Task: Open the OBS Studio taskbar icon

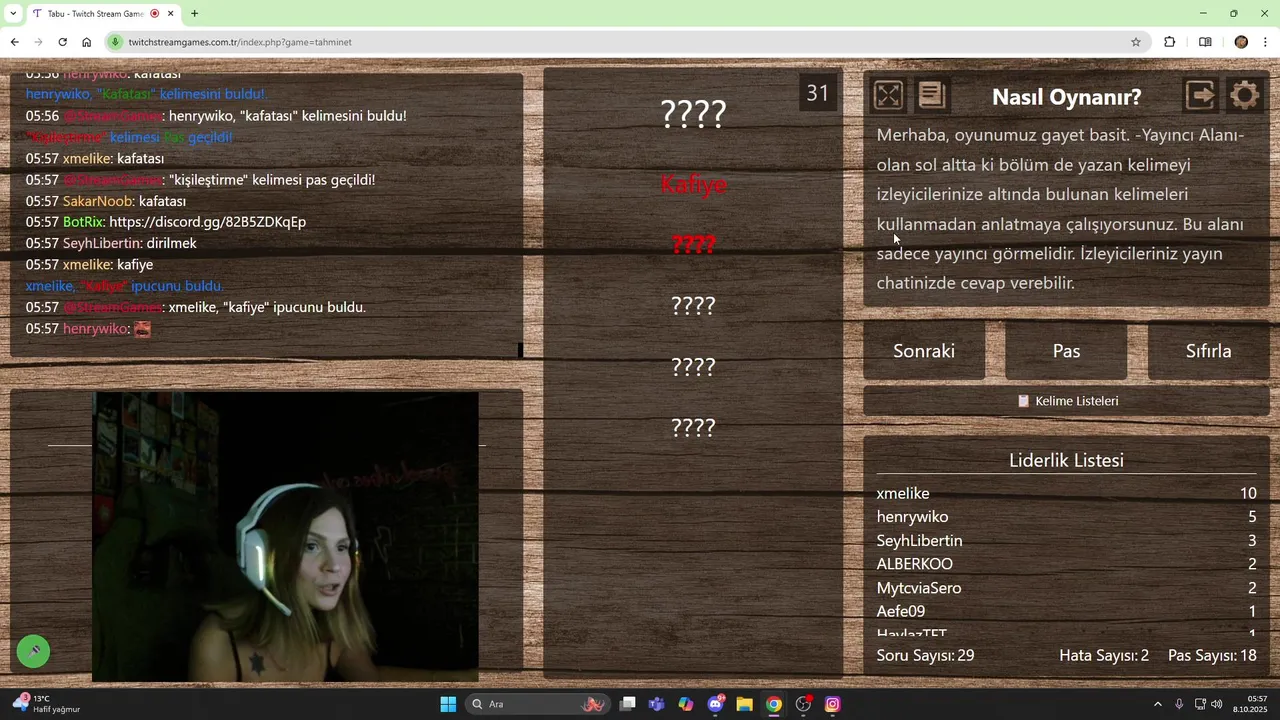Action: [x=803, y=704]
